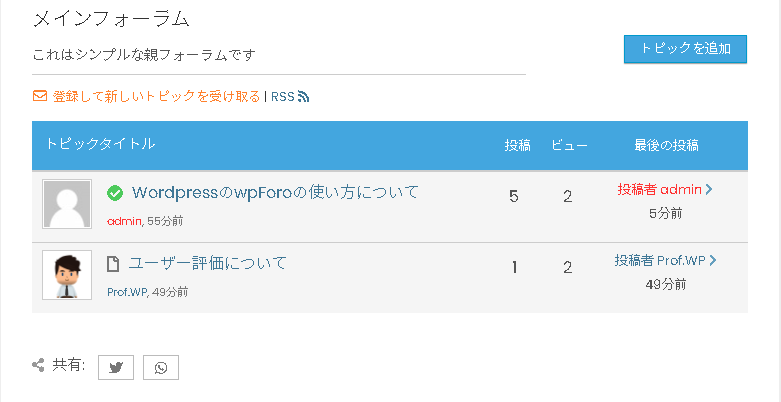Click the Twitter share icon
Screen dimensions: 781x402
pyautogui.click(x=116, y=368)
